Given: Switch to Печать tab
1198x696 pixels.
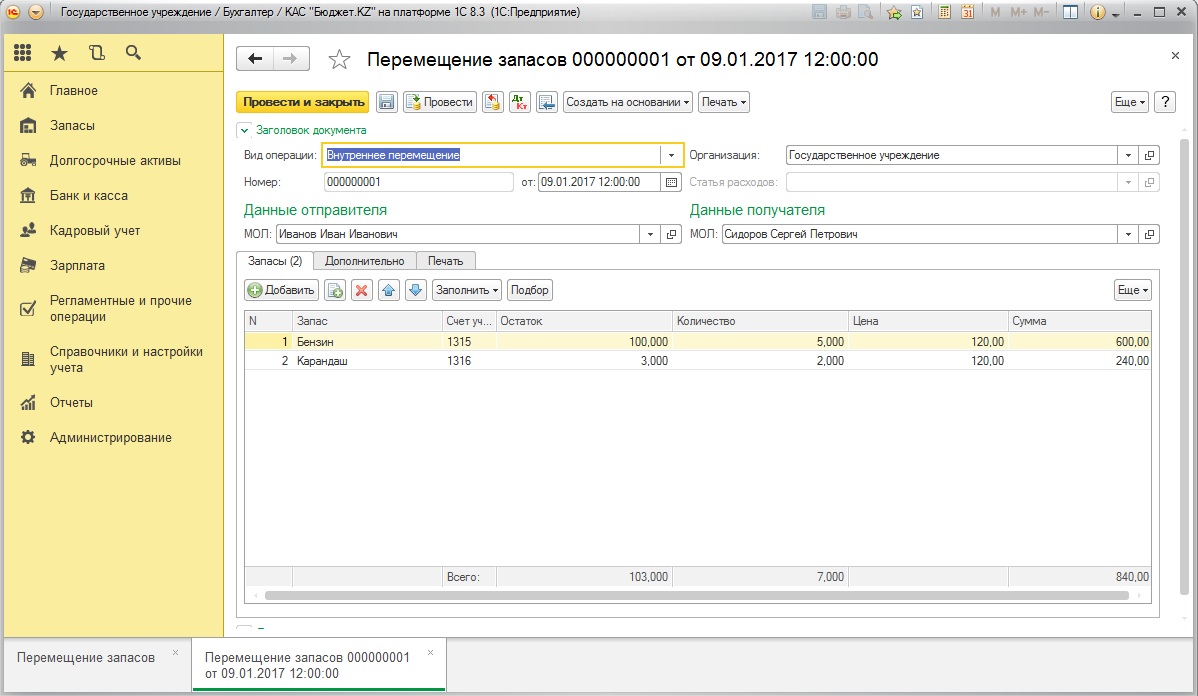Looking at the screenshot, I should click(x=445, y=261).
